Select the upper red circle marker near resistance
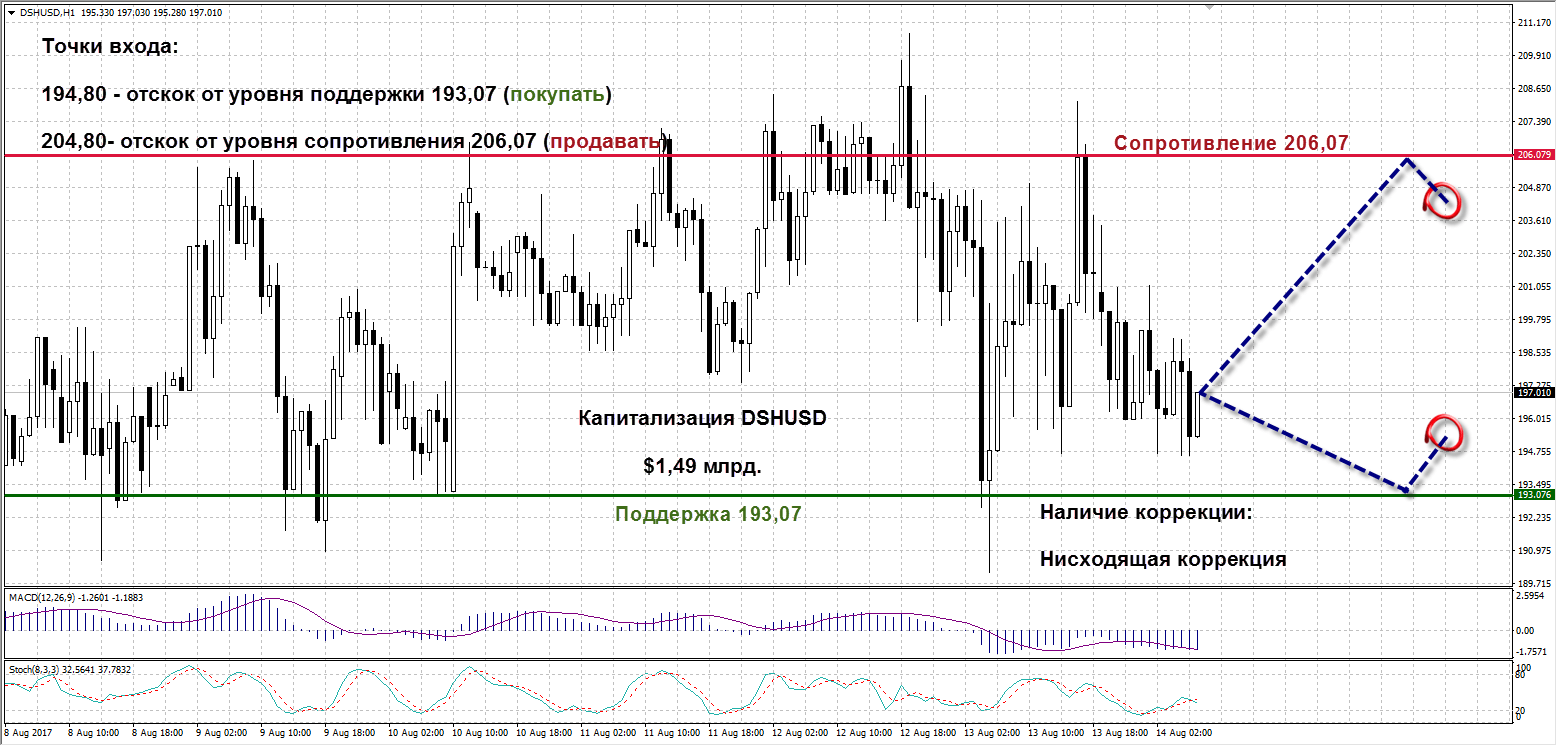The height and width of the screenshot is (746, 1557). pyautogui.click(x=1446, y=201)
